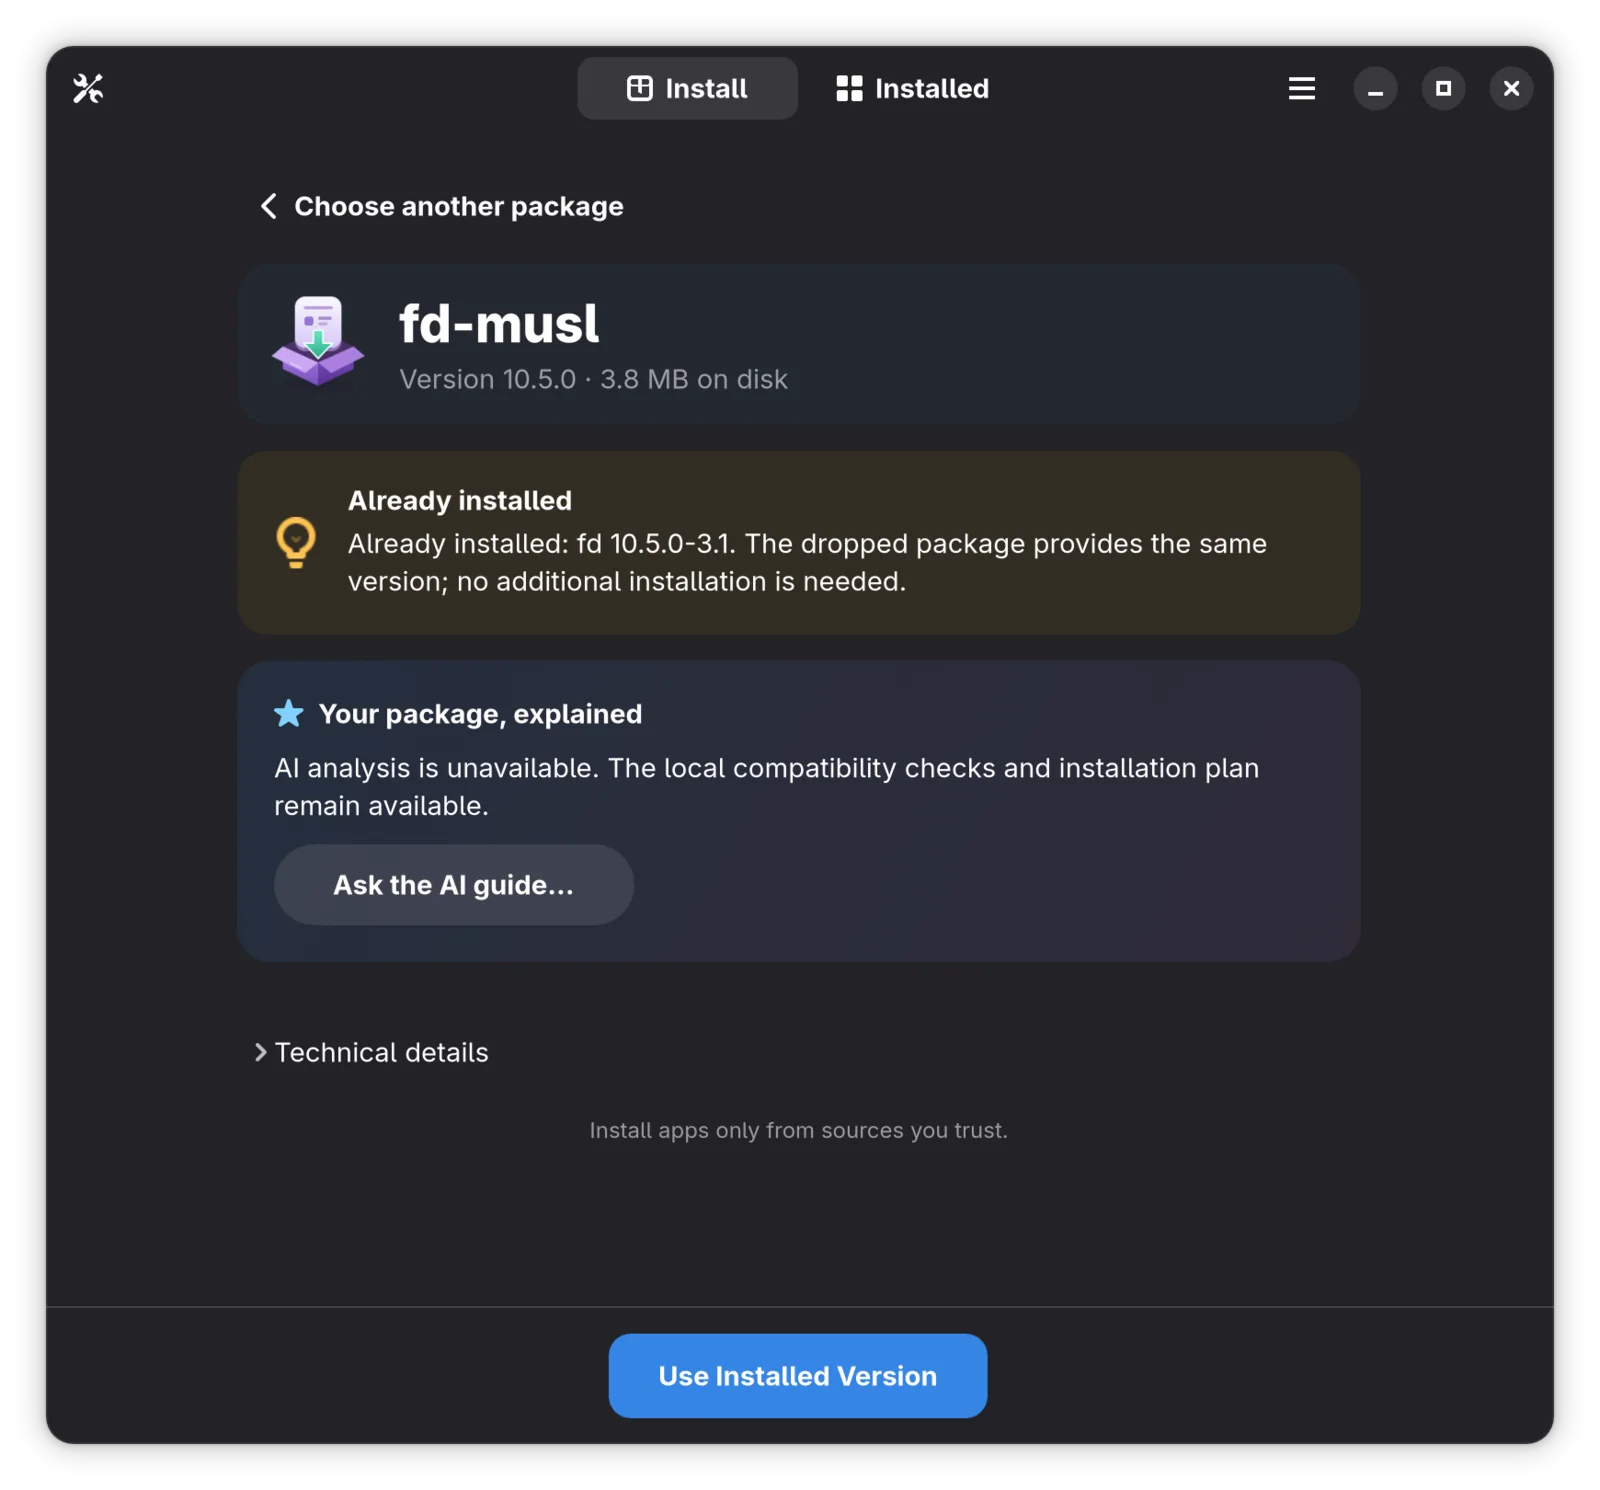
Task: Click the back chevron arrow icon
Action: pyautogui.click(x=268, y=206)
